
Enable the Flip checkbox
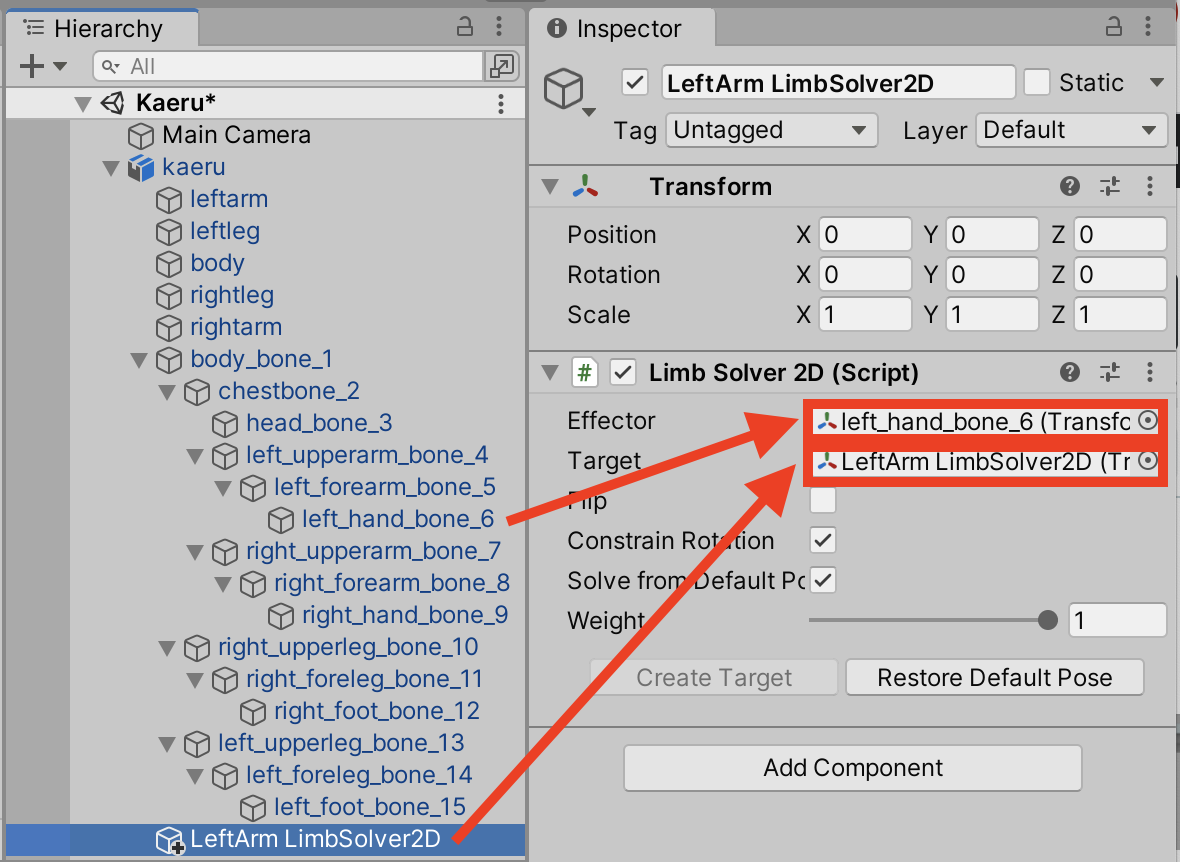pyautogui.click(x=822, y=500)
